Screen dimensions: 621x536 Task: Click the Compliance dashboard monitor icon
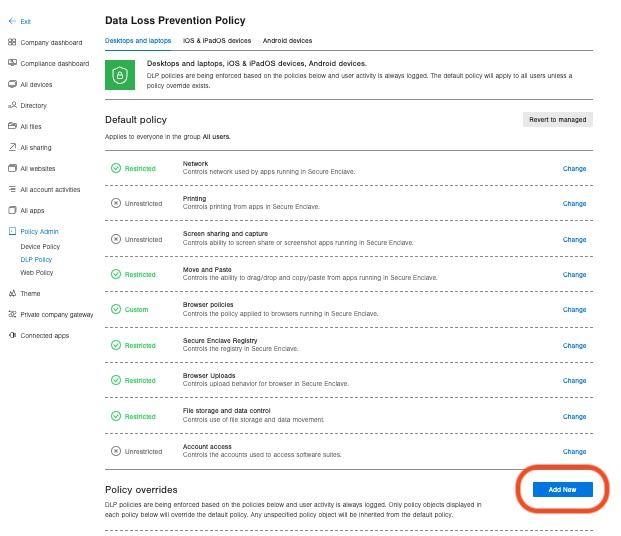[12, 63]
